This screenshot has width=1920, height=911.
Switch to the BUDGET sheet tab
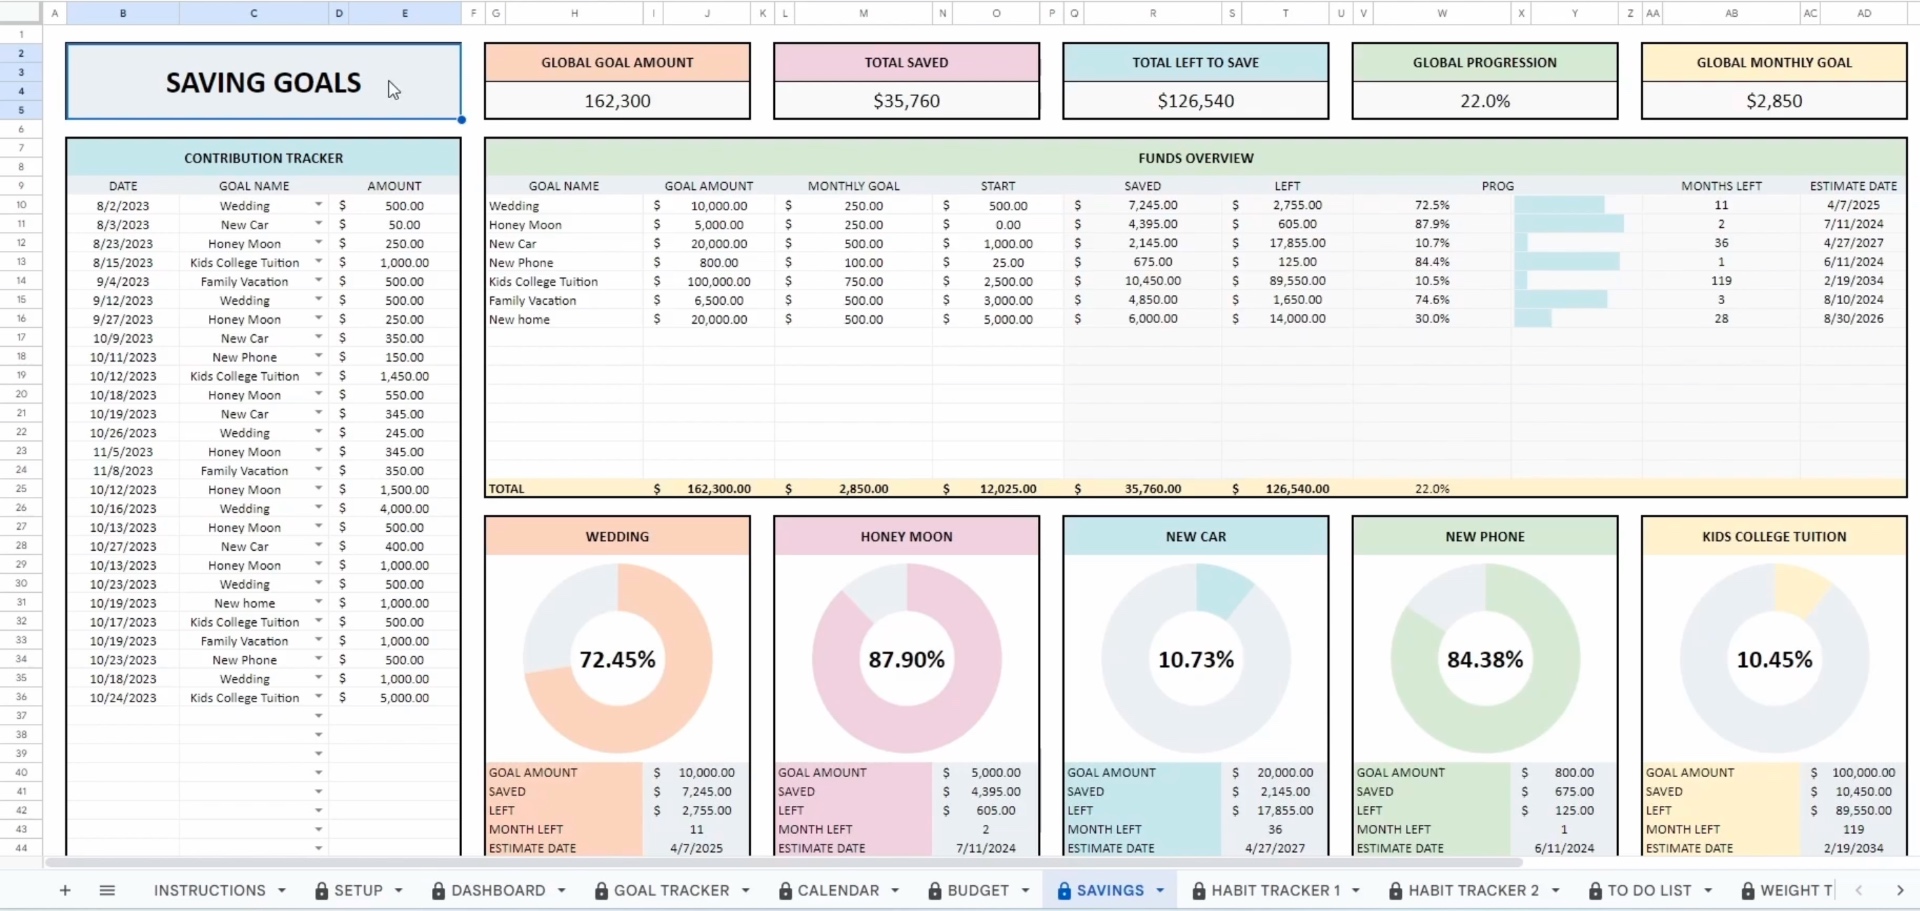[x=978, y=890]
